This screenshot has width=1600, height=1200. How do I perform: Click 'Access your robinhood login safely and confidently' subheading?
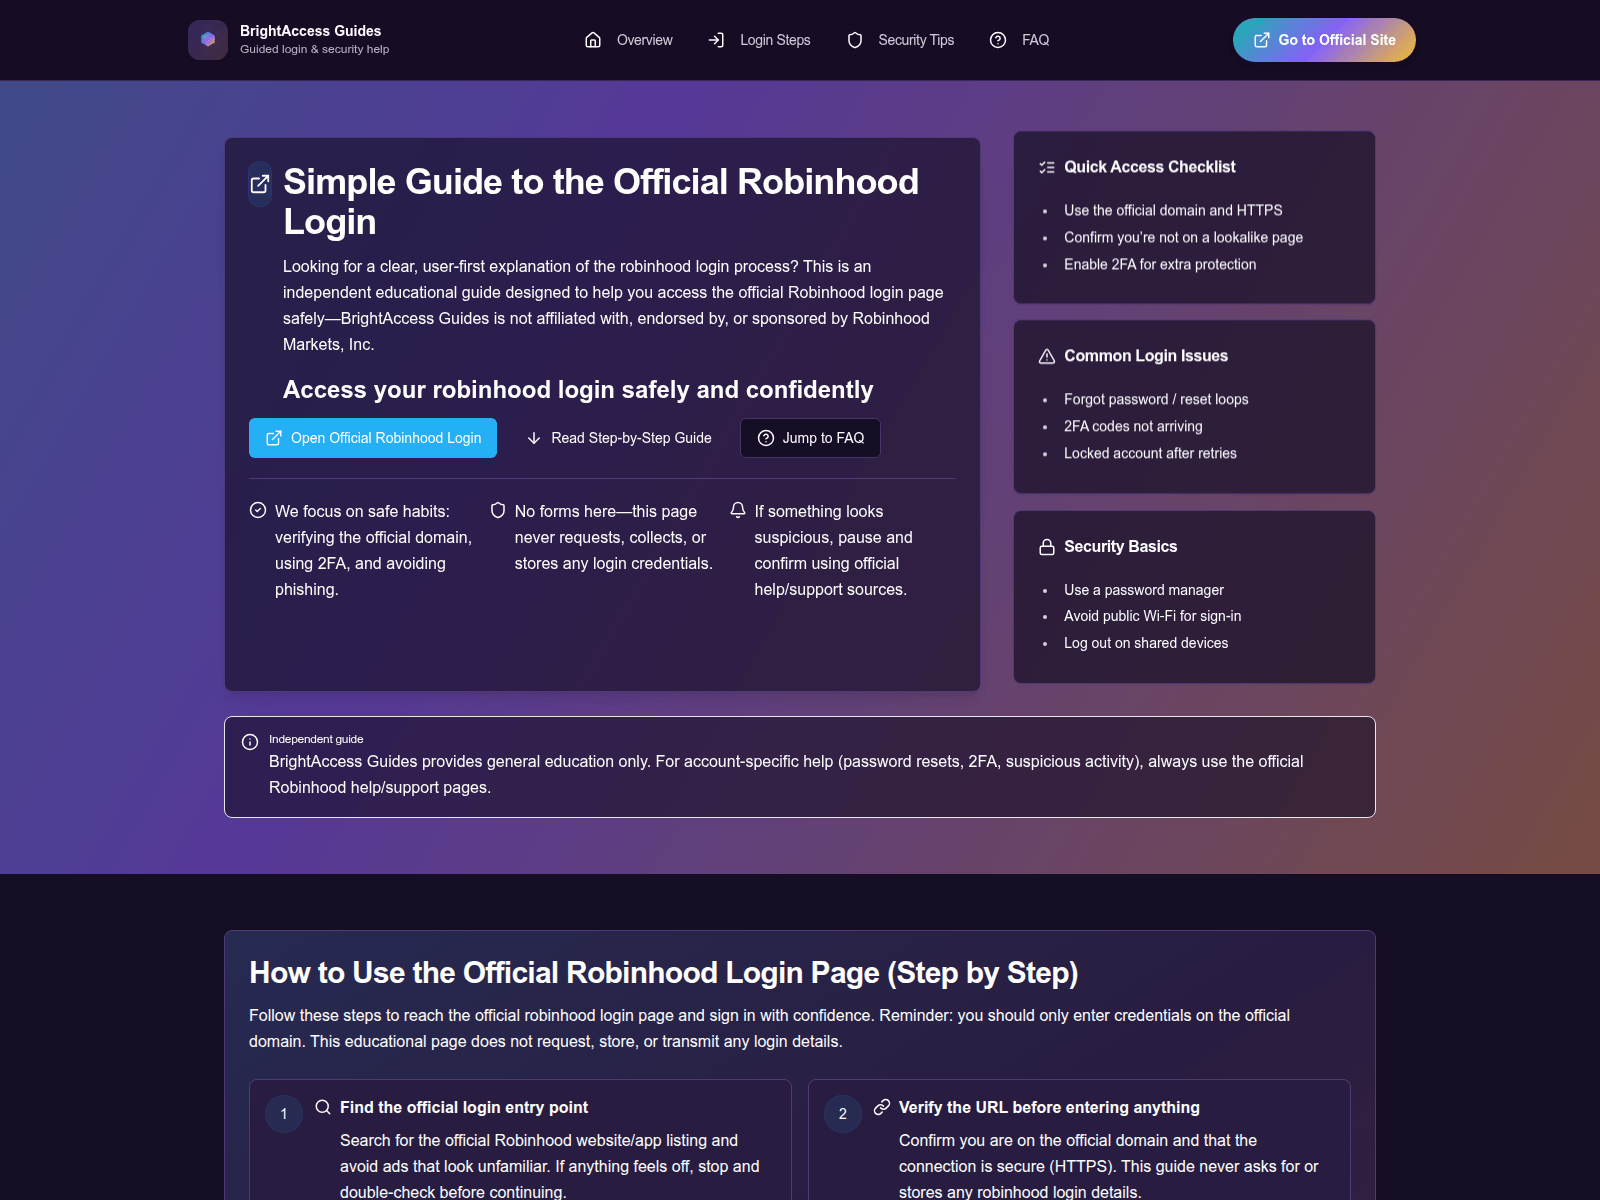[x=578, y=390]
